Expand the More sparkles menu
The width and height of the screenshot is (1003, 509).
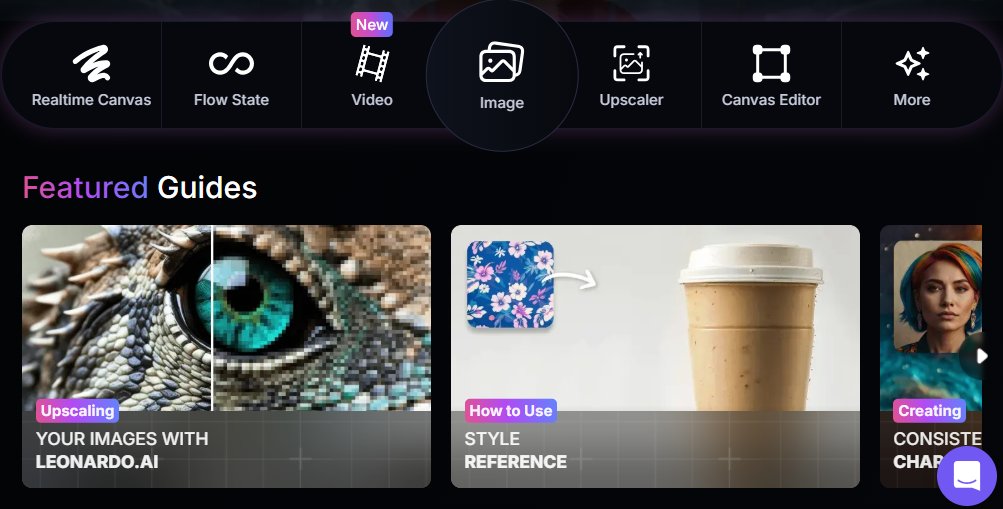click(912, 63)
